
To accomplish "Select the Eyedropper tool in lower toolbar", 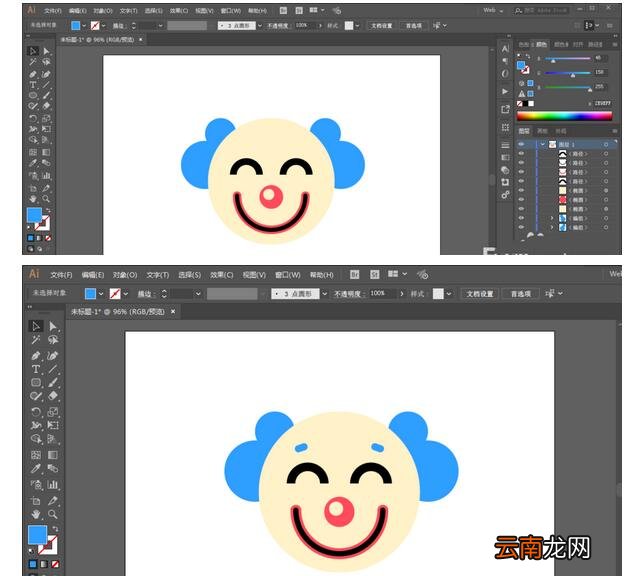I will [36, 468].
